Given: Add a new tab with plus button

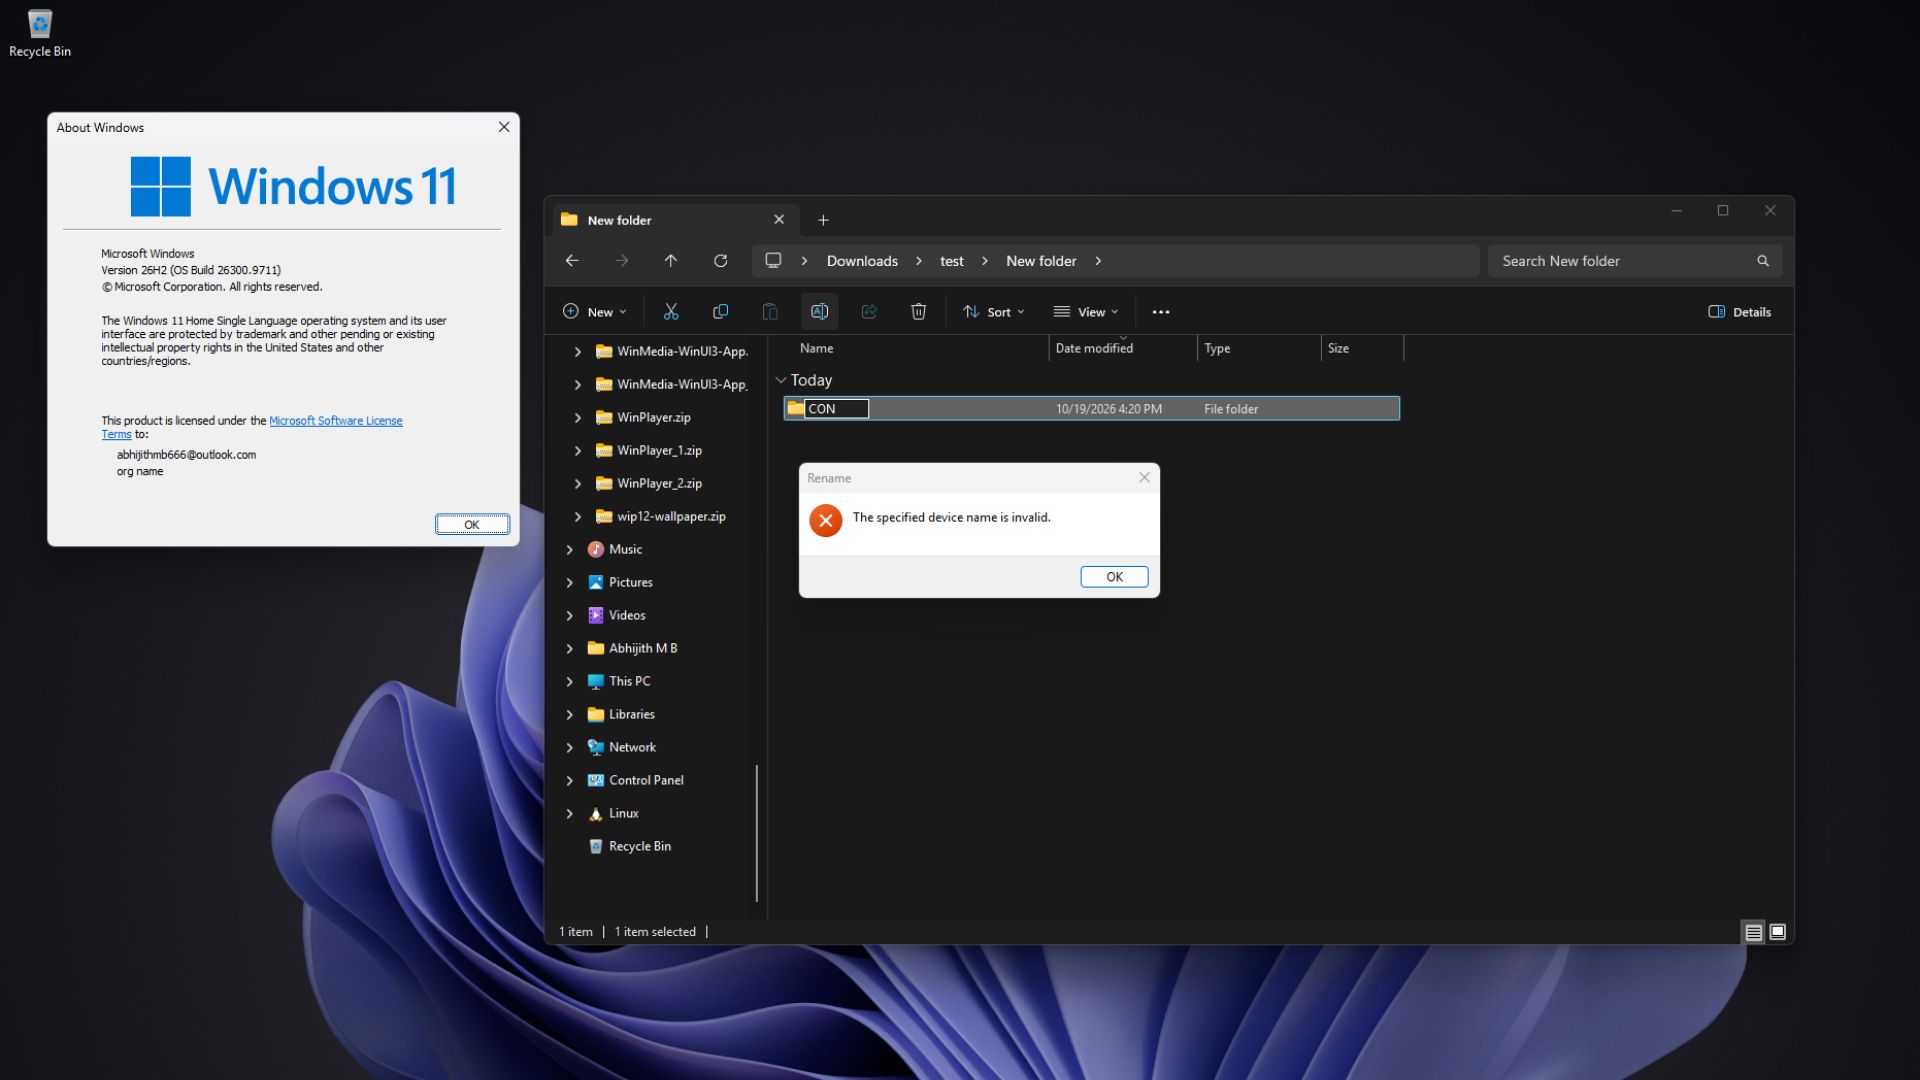Looking at the screenshot, I should [x=823, y=220].
